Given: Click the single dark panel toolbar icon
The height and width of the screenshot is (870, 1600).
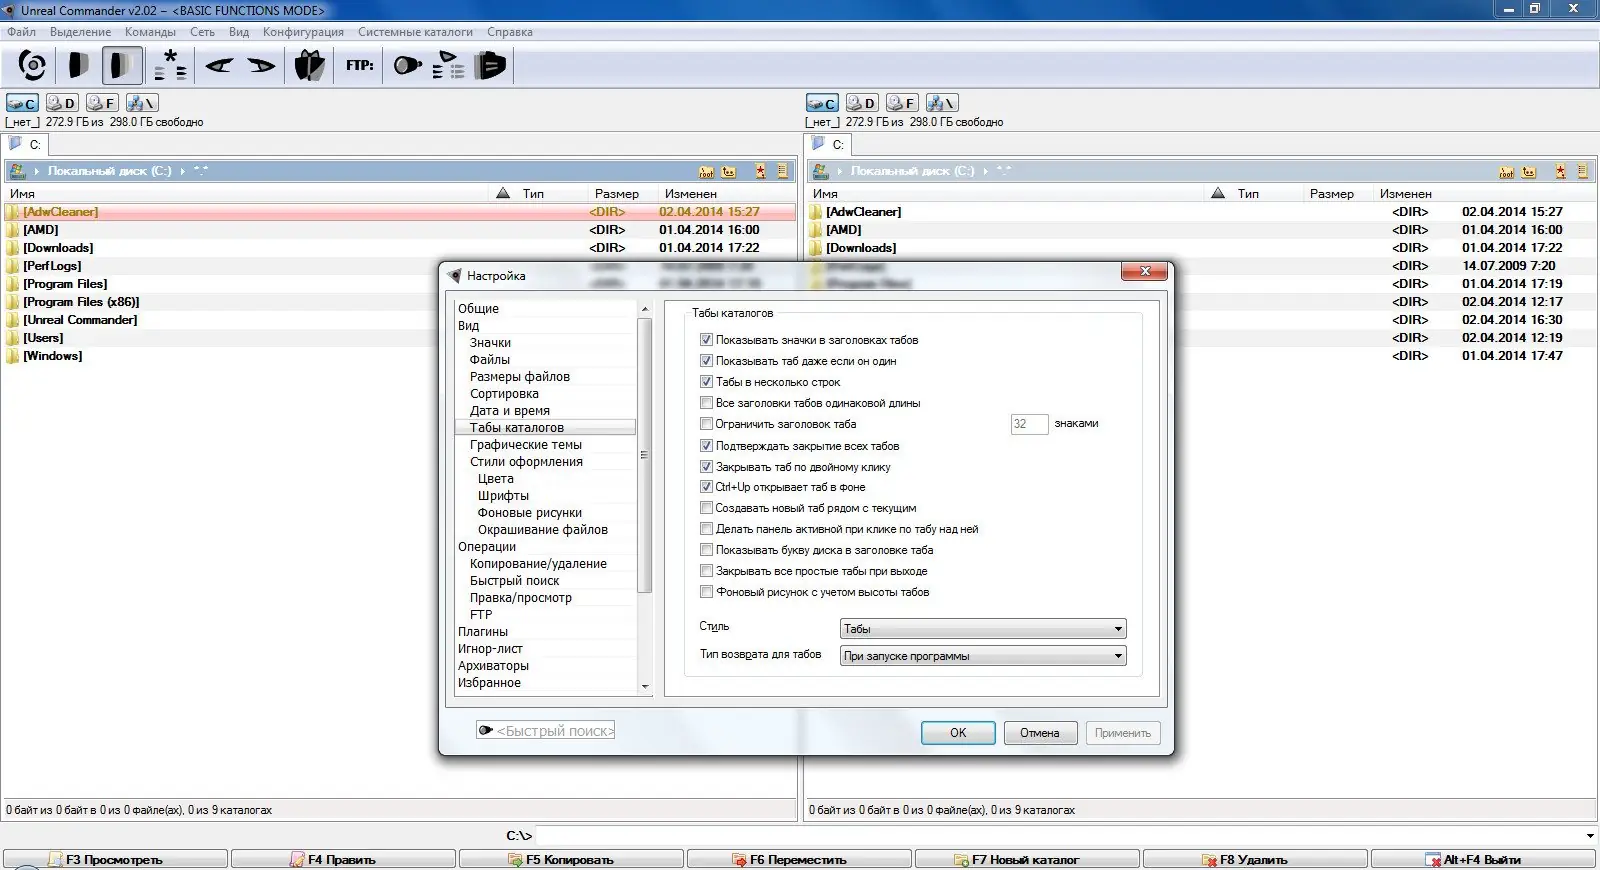Looking at the screenshot, I should tap(78, 66).
